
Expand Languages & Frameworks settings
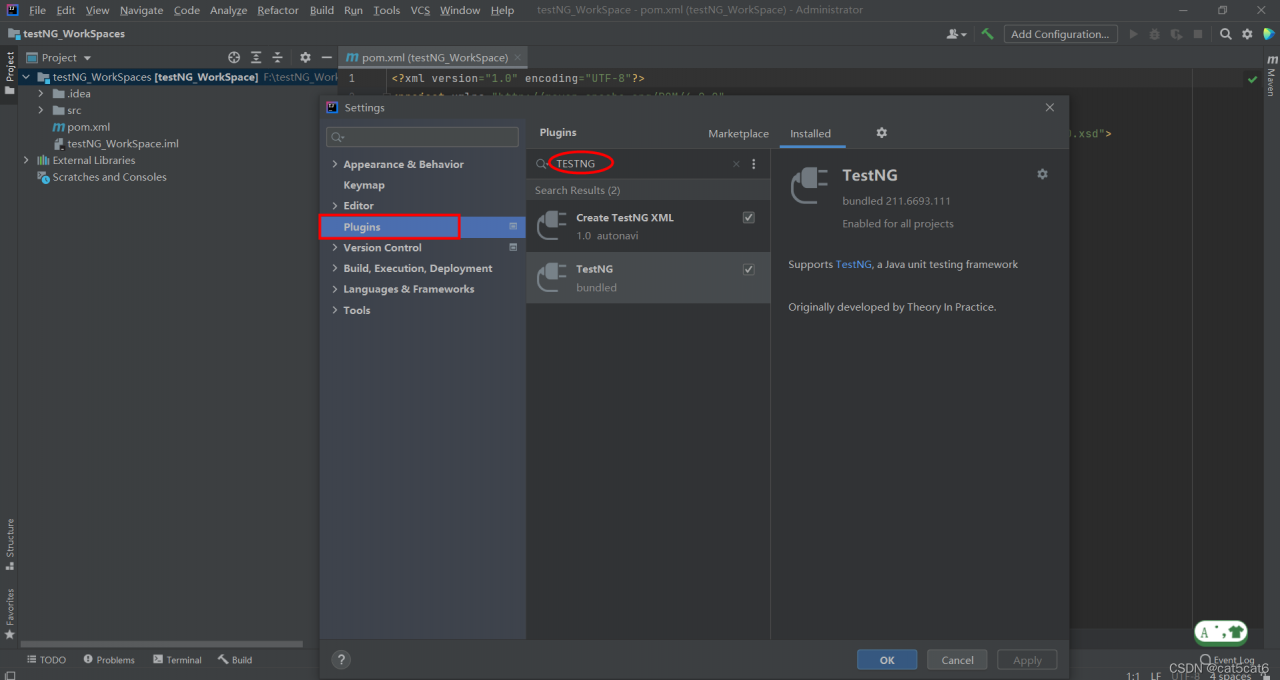pyautogui.click(x=335, y=289)
